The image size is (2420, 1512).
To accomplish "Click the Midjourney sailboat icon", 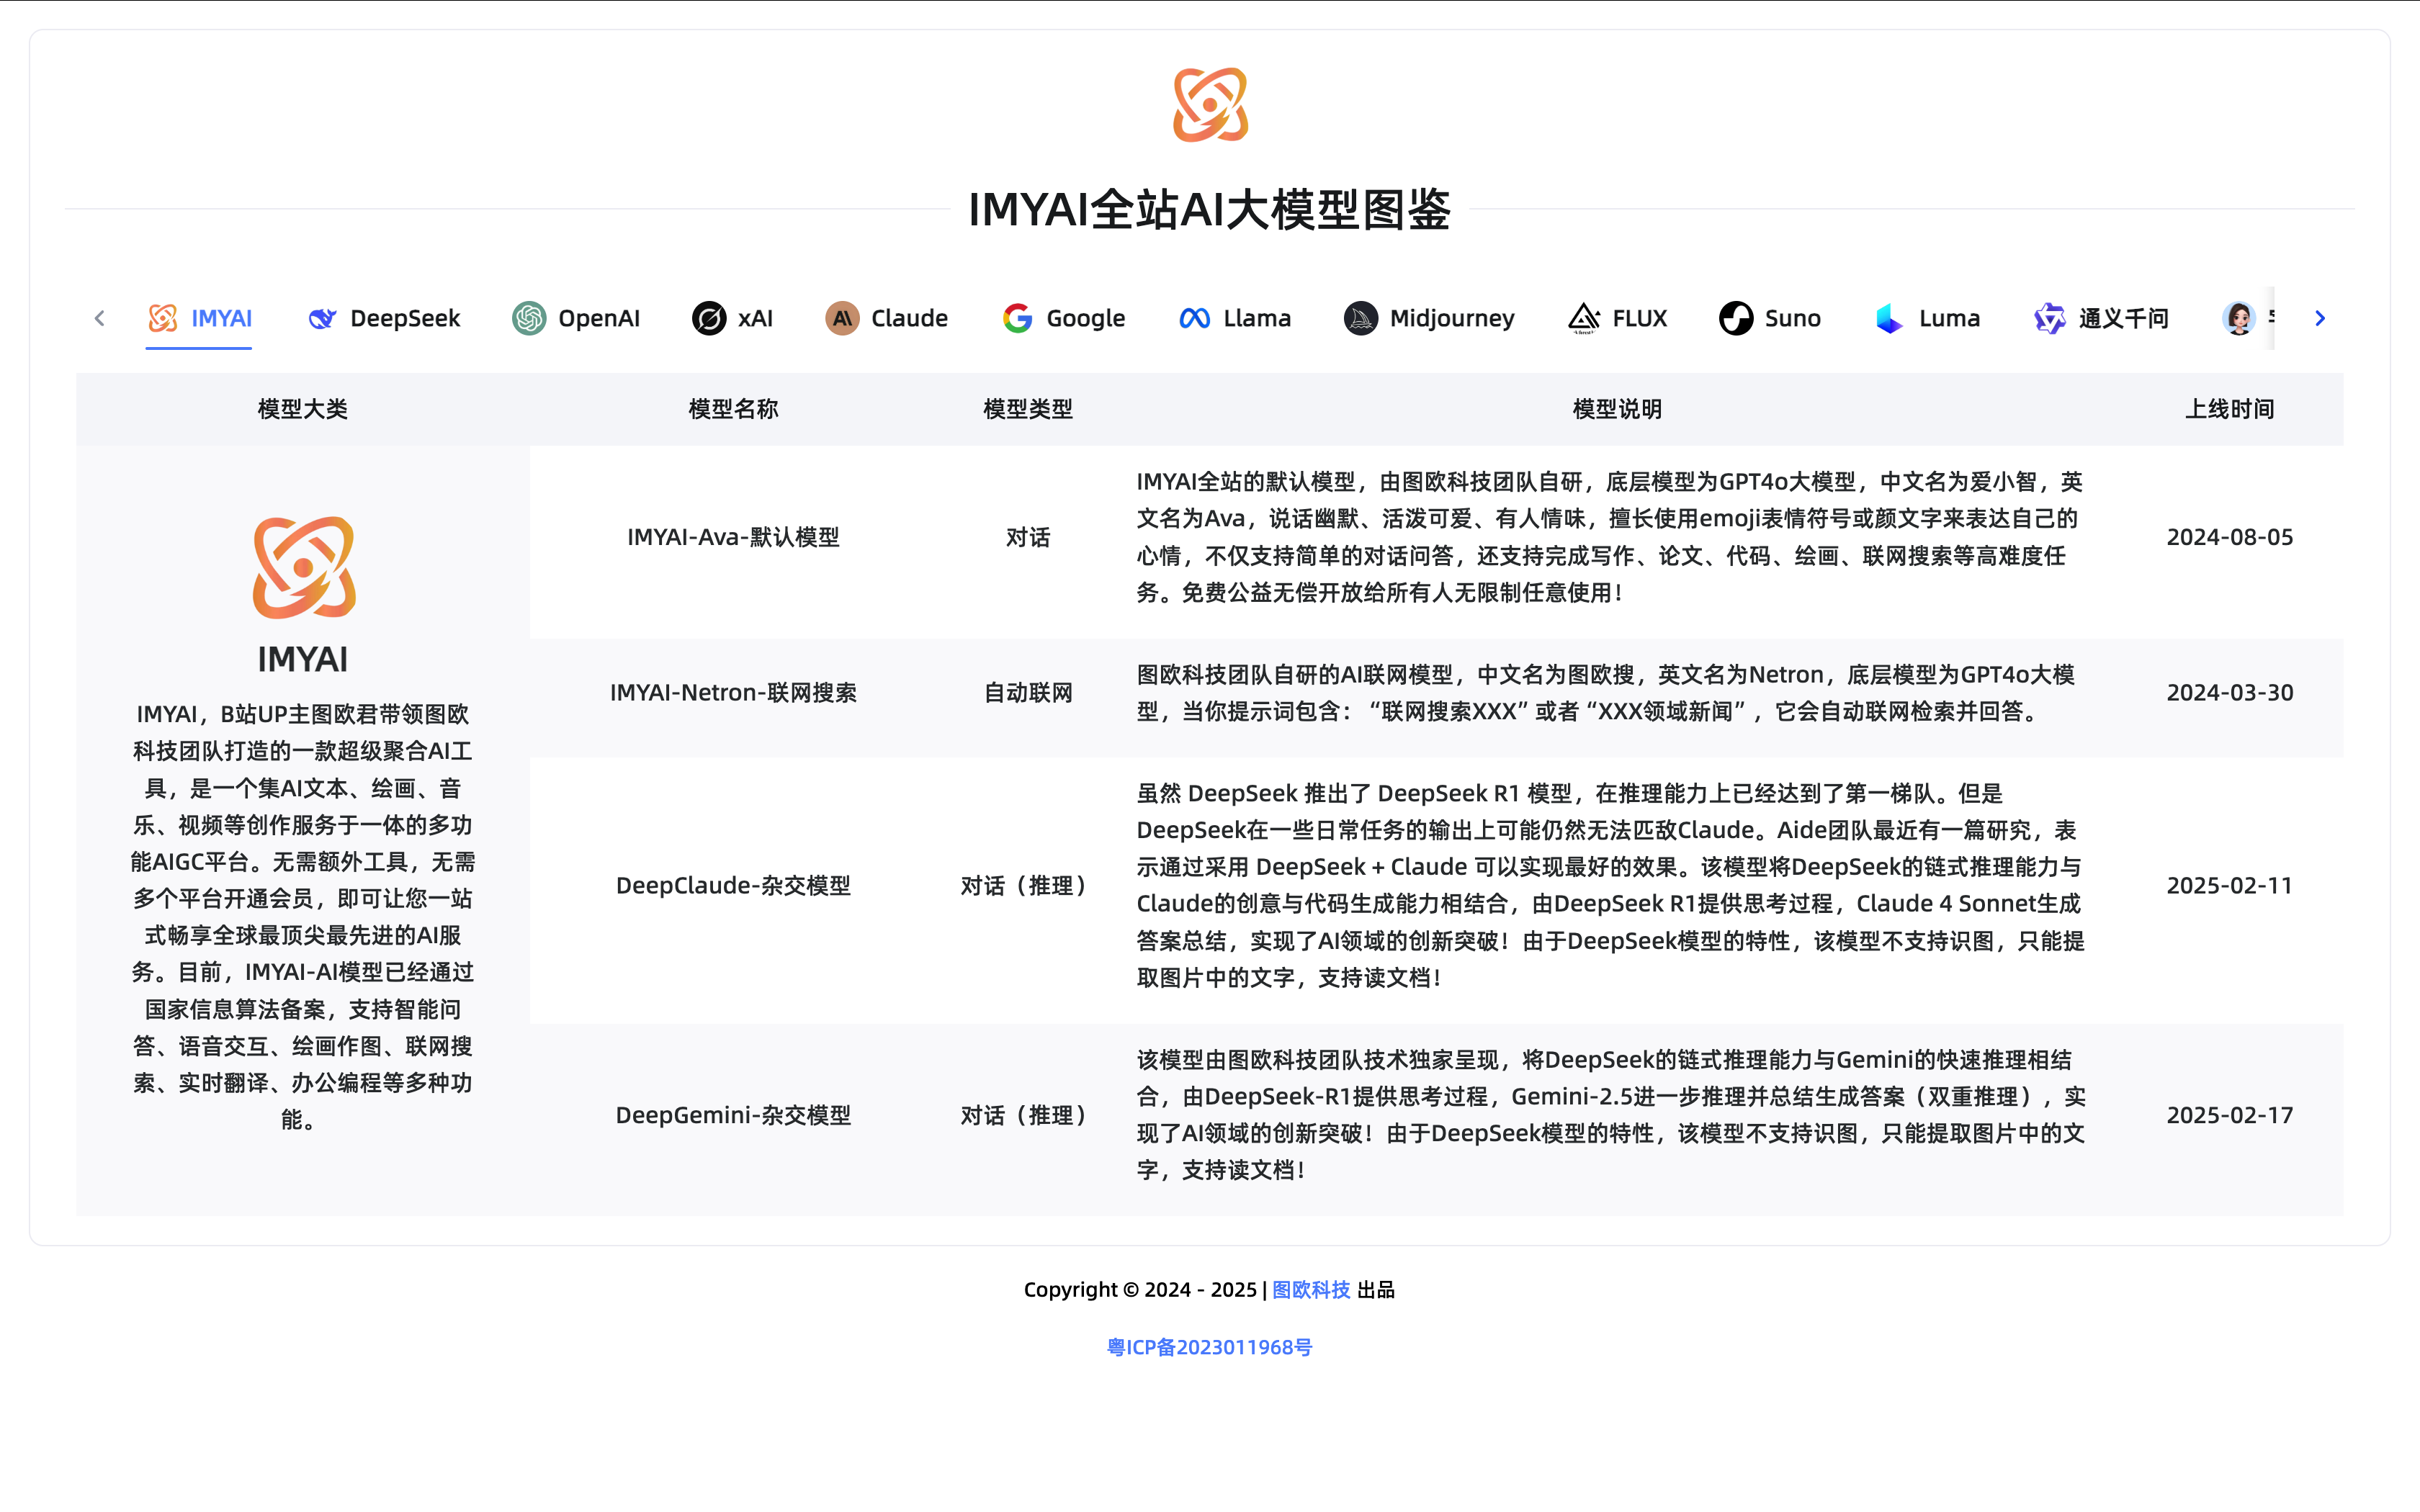I will 1361,318.
